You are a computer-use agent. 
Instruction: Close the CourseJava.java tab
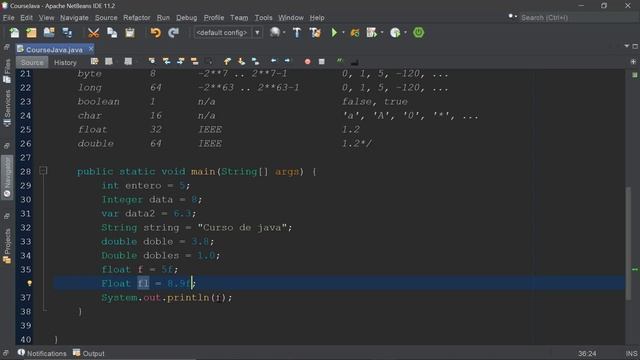click(91, 49)
